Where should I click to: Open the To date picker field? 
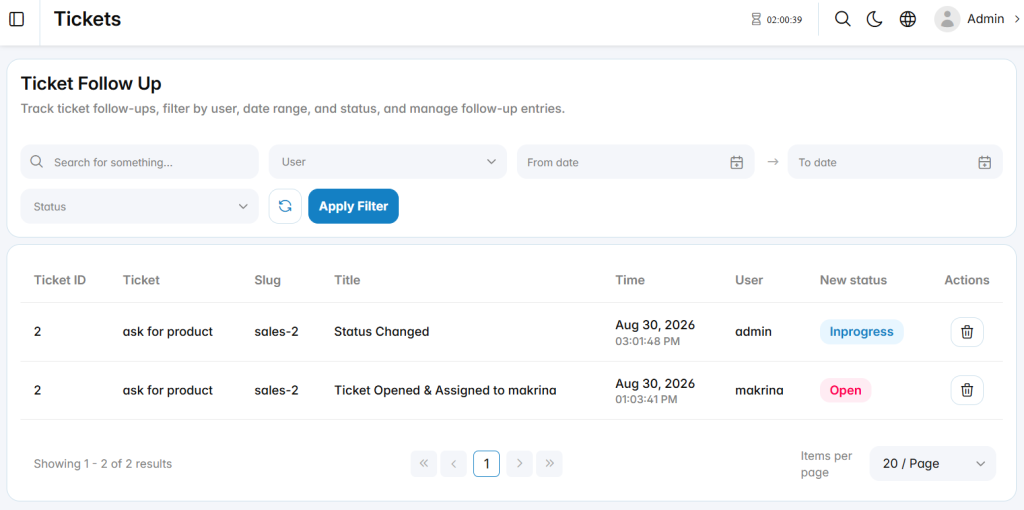tap(895, 162)
